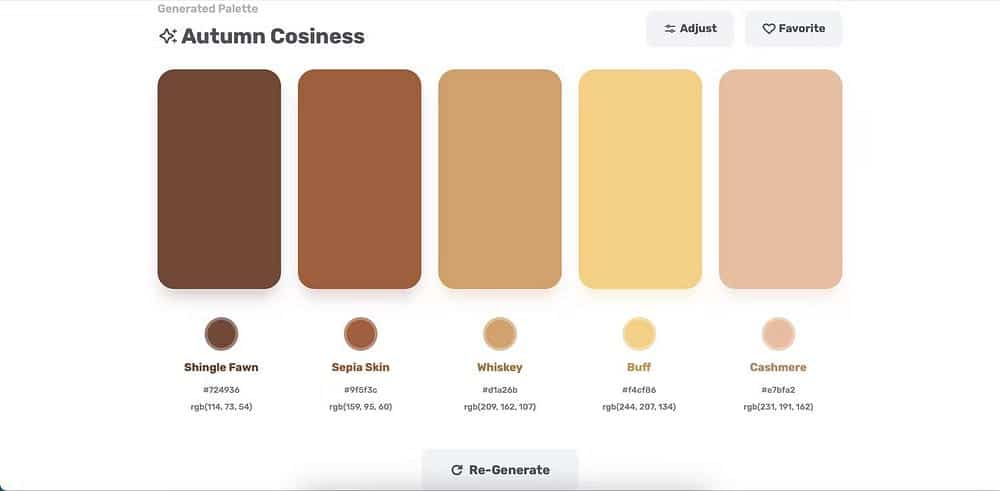The width and height of the screenshot is (1000, 491).
Task: Click the refresh icon in Re-Generate button
Action: pyautogui.click(x=457, y=470)
